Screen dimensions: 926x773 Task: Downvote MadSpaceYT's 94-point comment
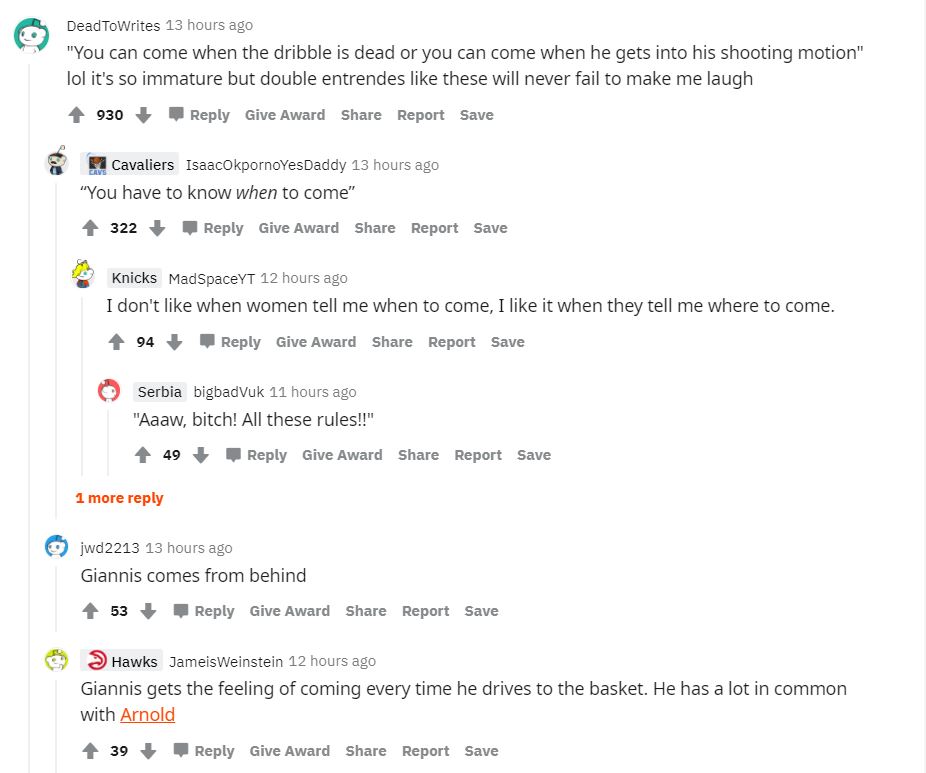(x=174, y=342)
